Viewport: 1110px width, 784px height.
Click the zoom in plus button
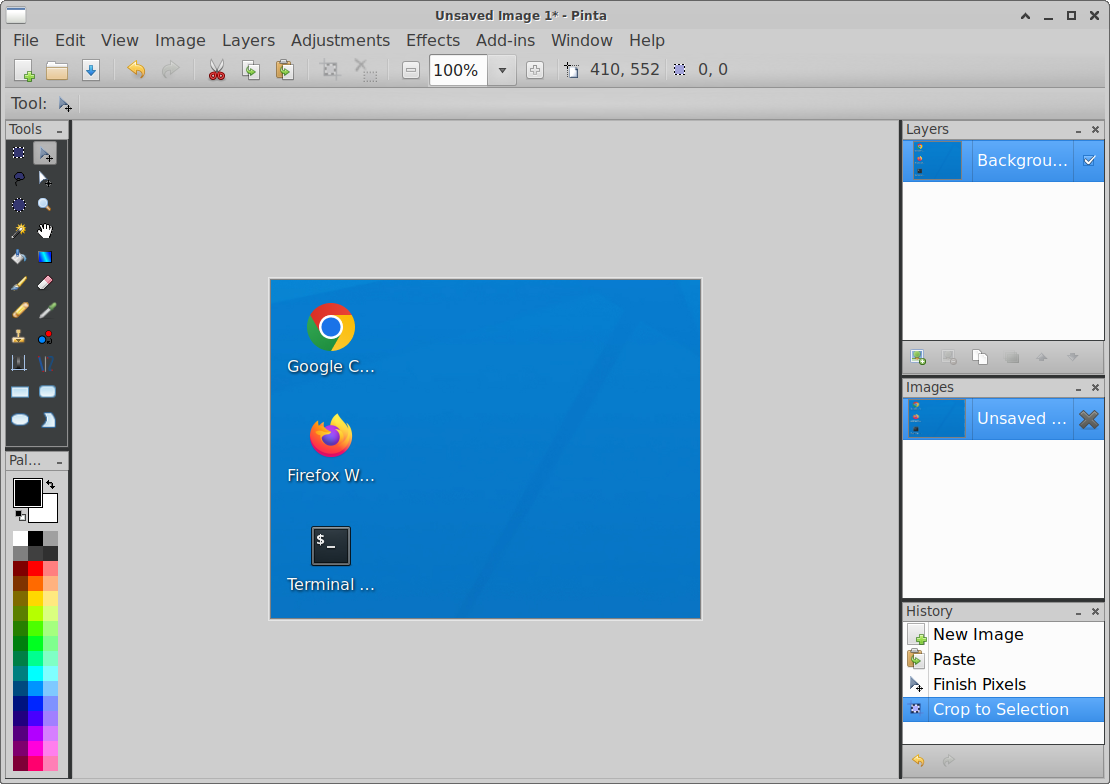pyautogui.click(x=535, y=70)
